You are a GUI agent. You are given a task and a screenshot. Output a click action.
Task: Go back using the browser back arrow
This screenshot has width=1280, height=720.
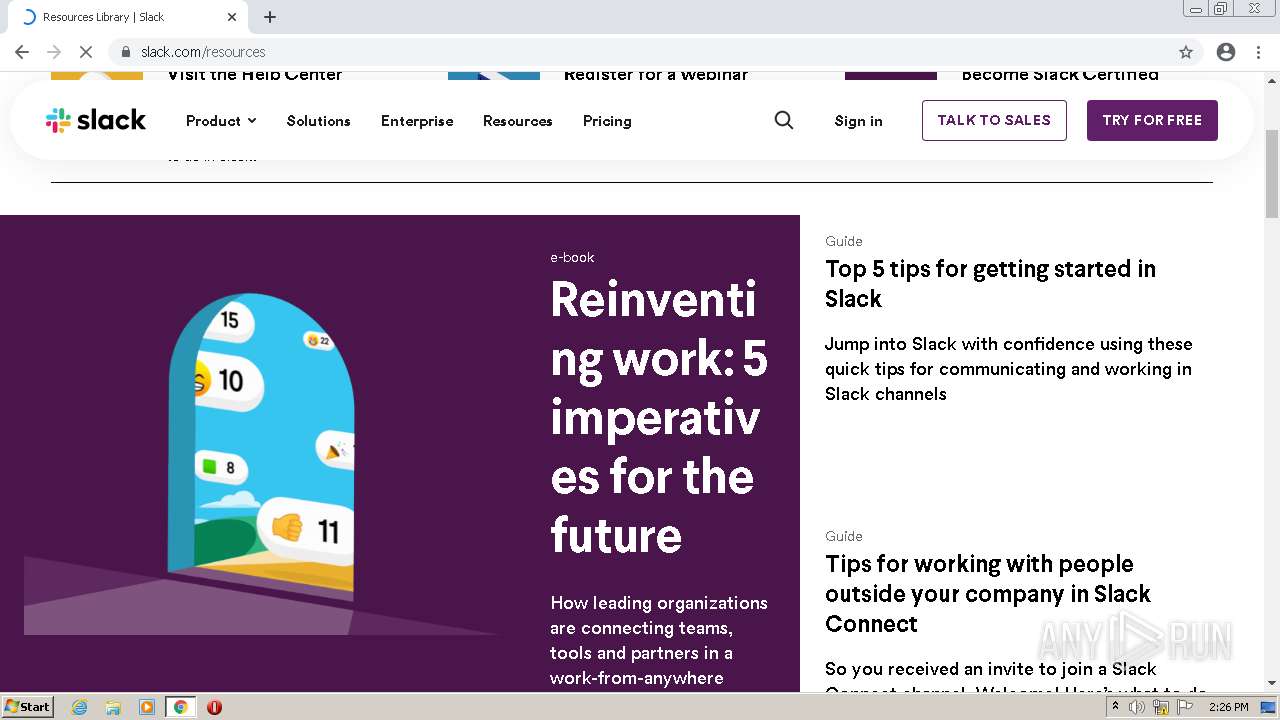tap(22, 52)
